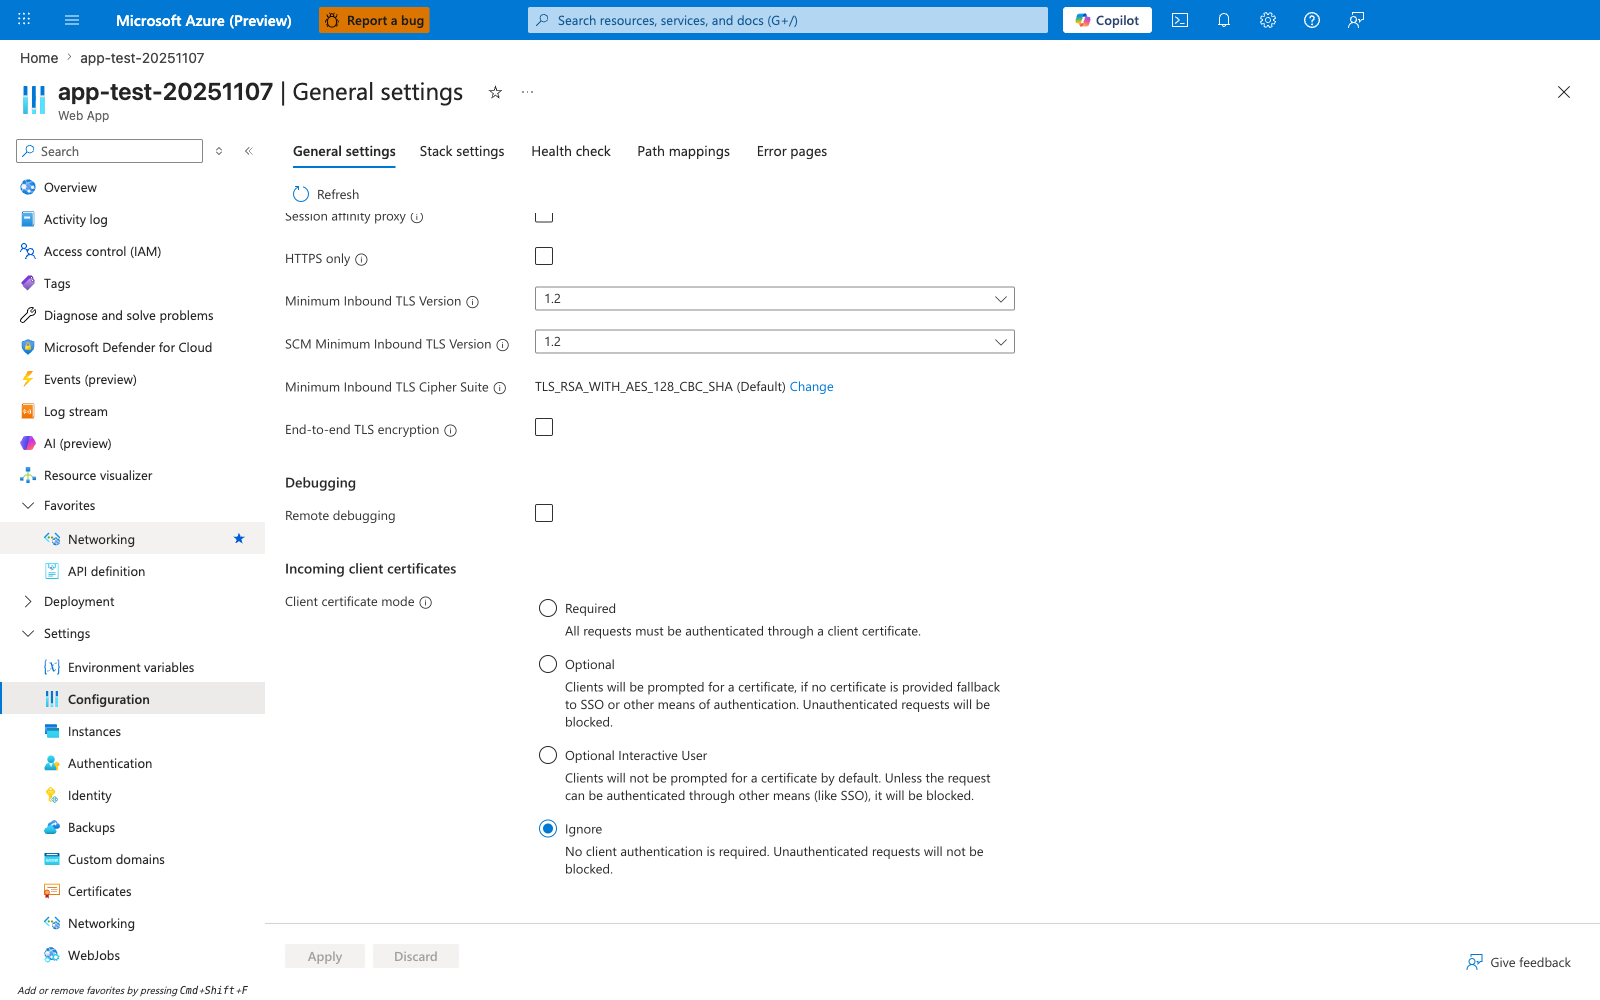Go to Home breadcrumb
This screenshot has width=1600, height=1000.
pos(39,58)
